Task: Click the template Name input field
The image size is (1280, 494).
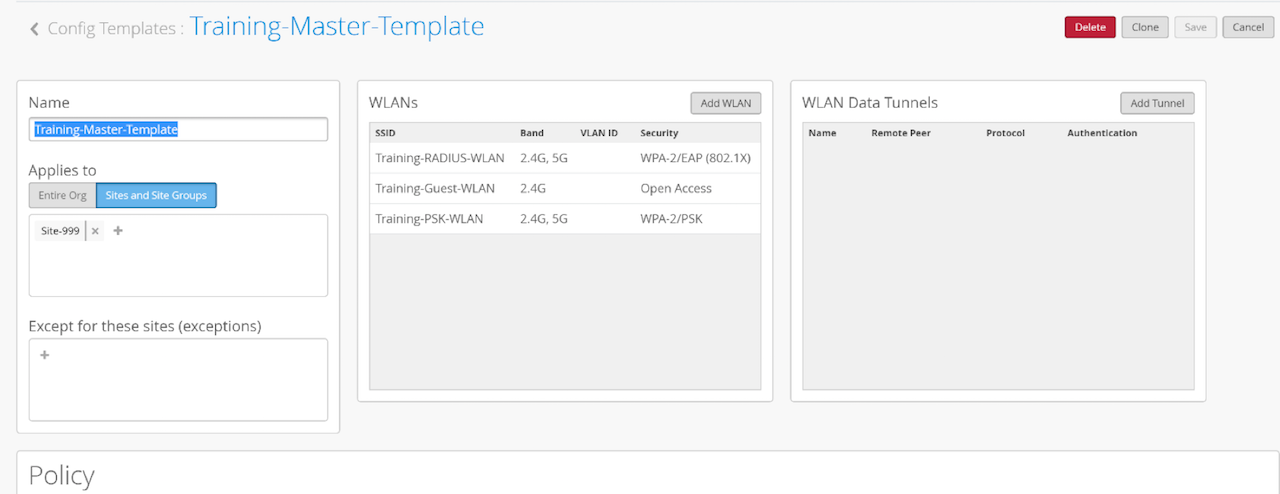Action: (177, 129)
